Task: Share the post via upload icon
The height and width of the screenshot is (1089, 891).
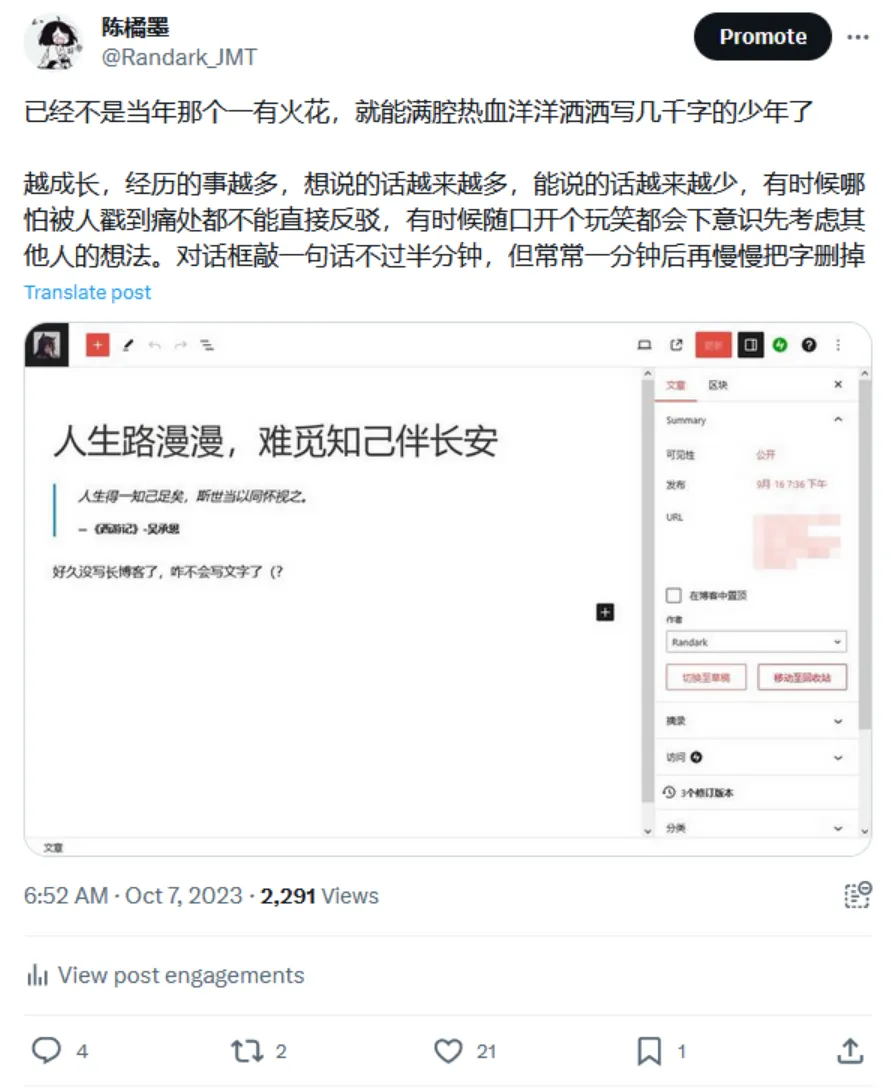Action: point(849,1050)
